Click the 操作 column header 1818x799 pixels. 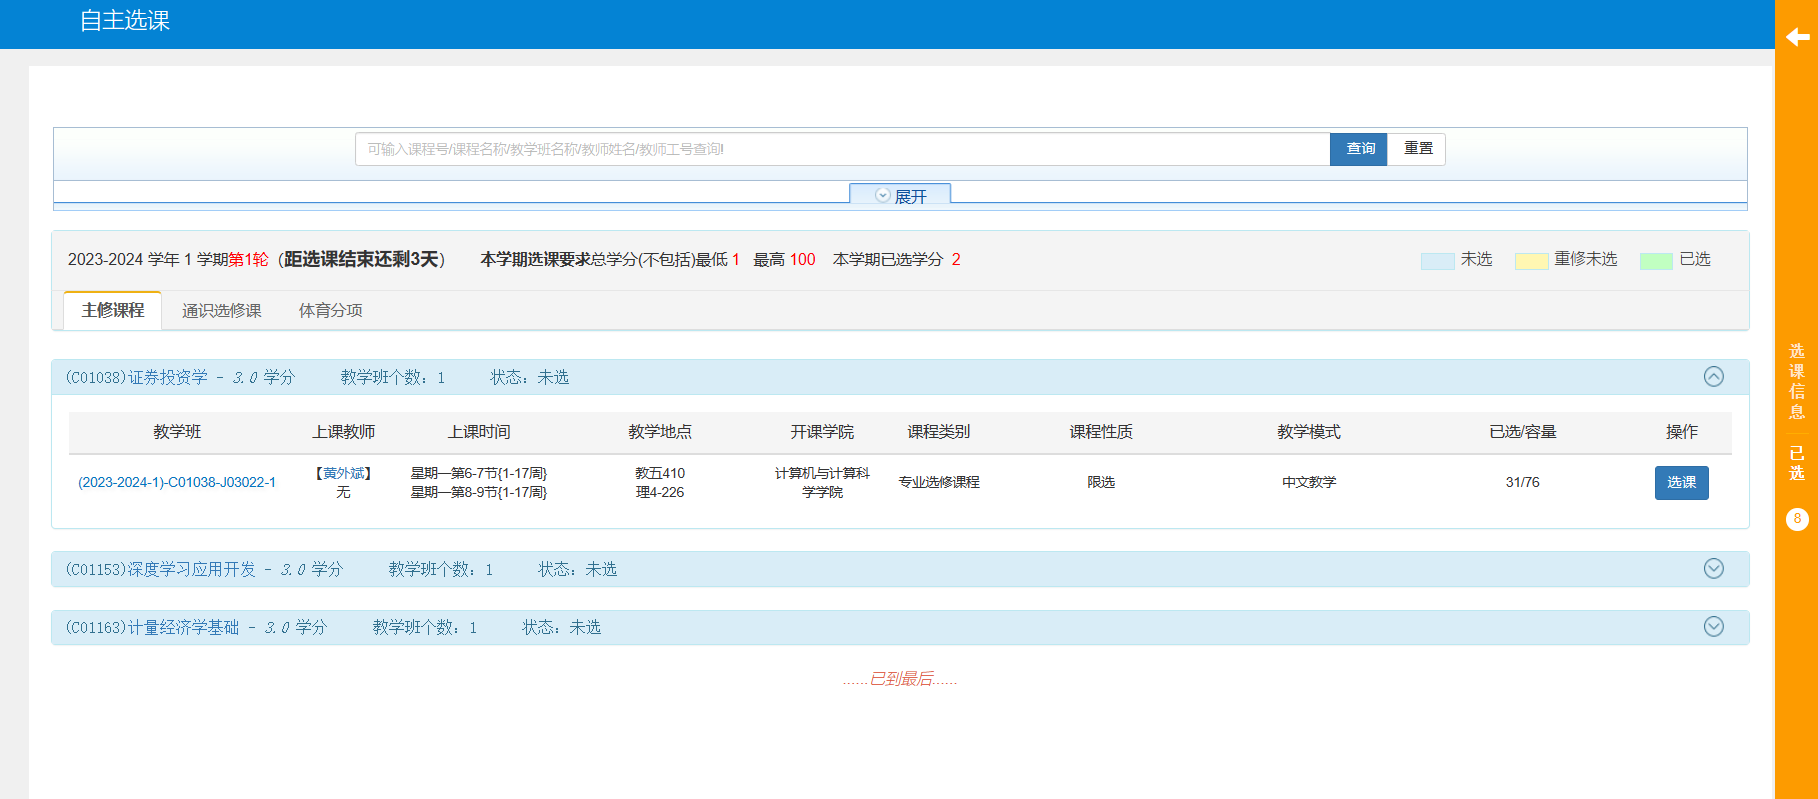[x=1682, y=432]
